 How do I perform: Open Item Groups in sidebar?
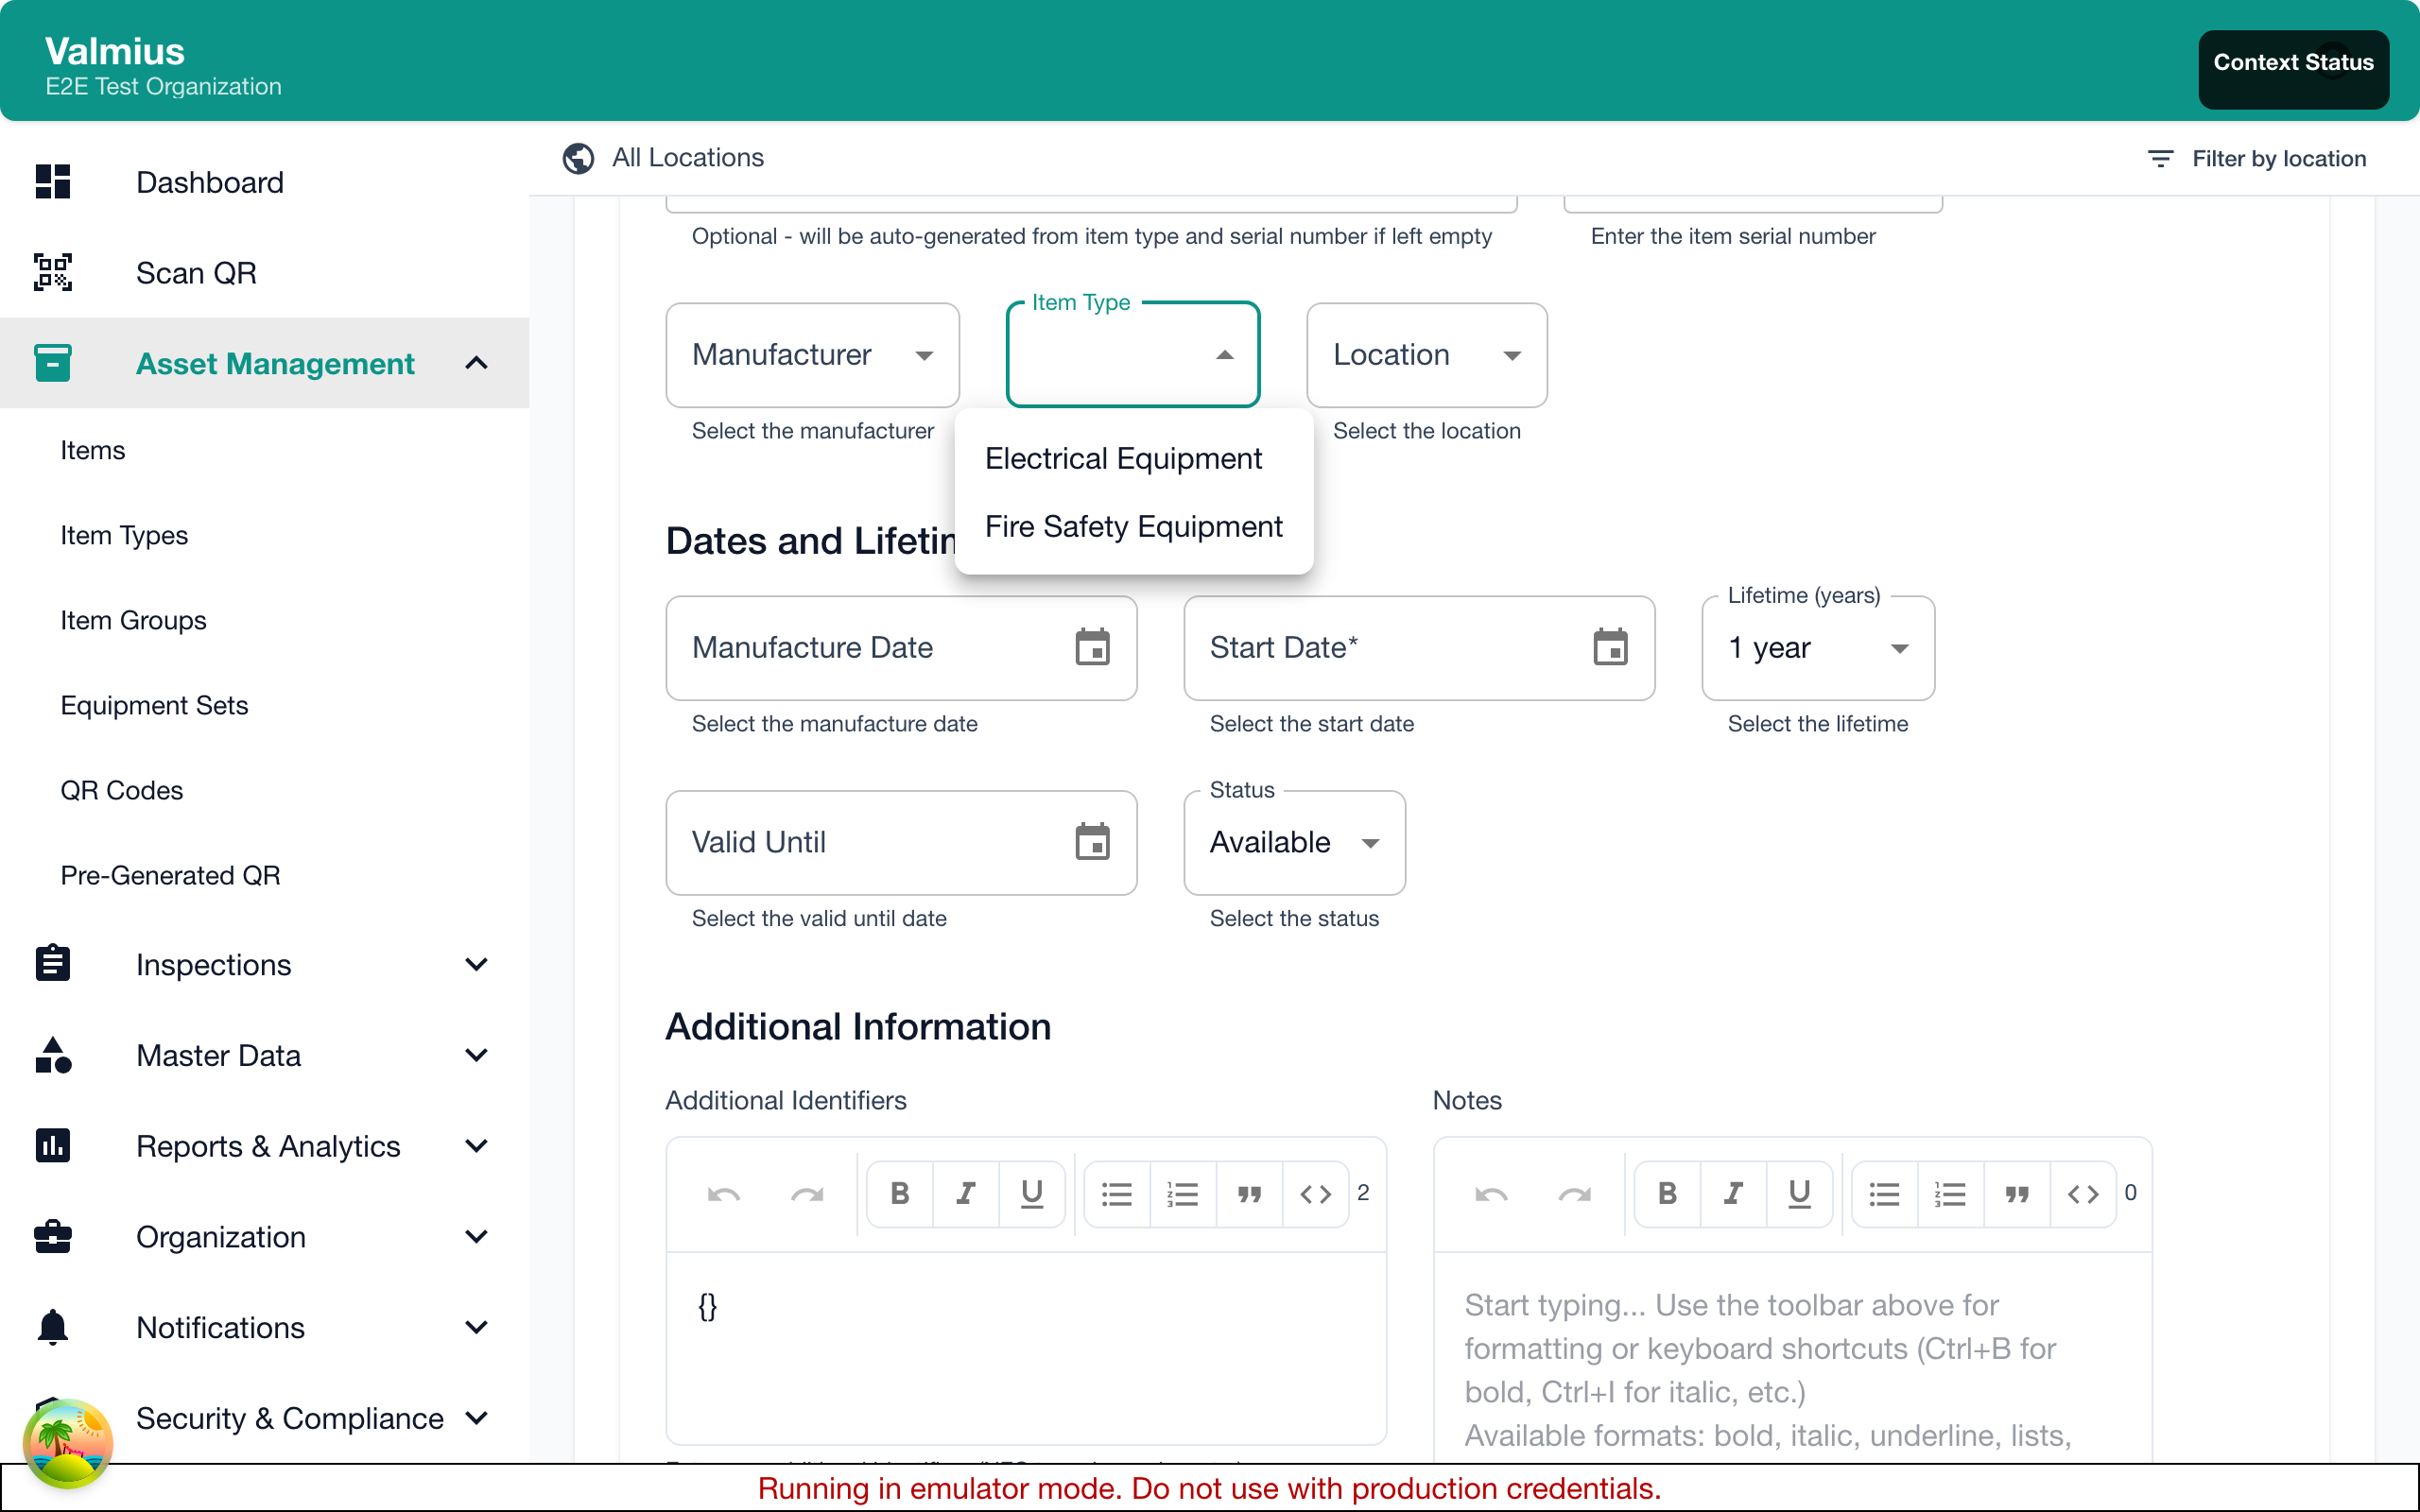pos(133,621)
